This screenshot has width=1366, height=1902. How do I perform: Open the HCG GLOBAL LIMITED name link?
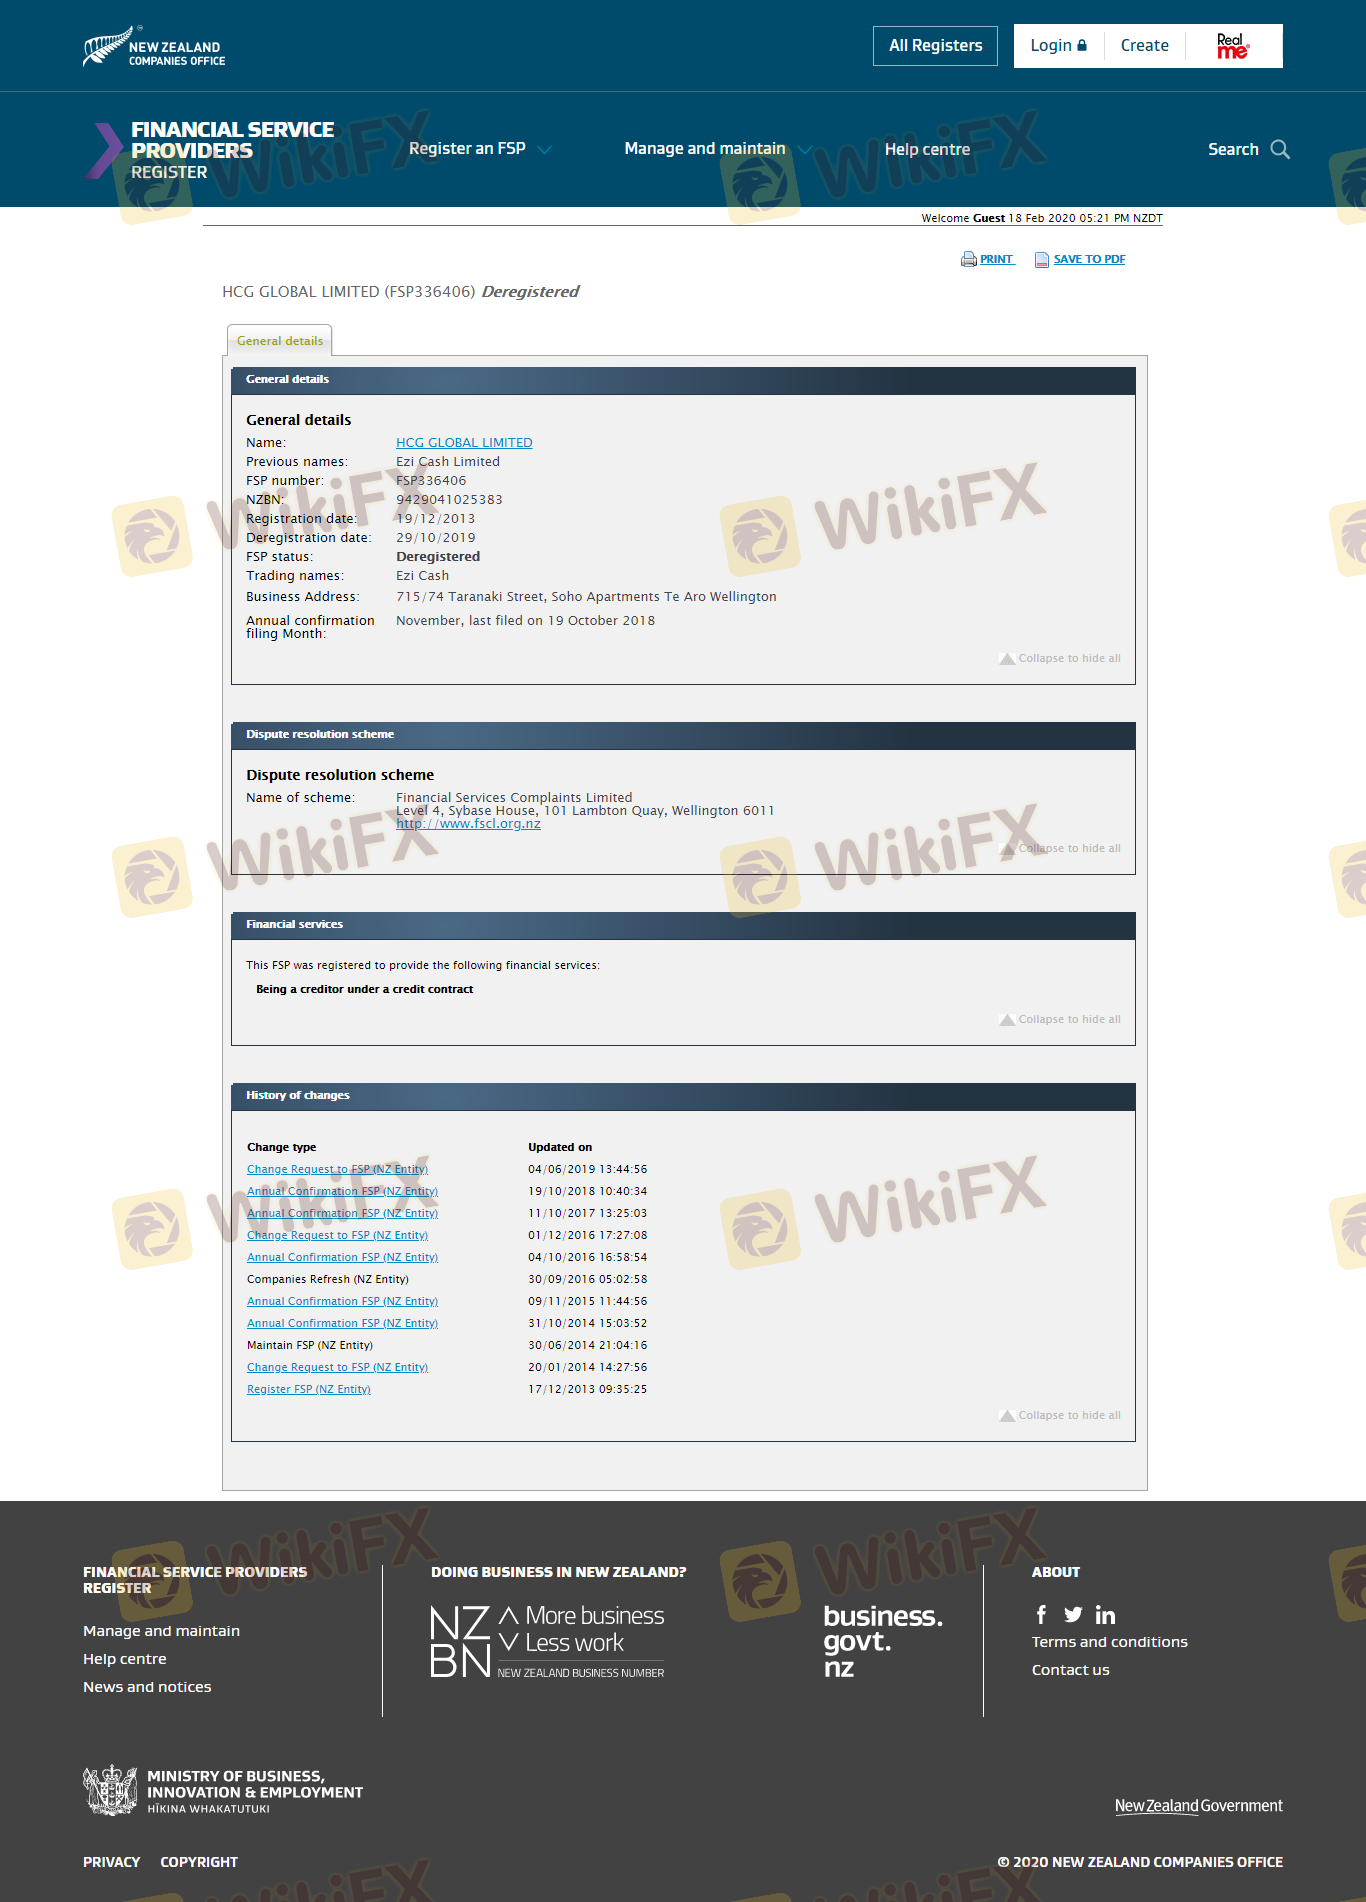click(464, 442)
